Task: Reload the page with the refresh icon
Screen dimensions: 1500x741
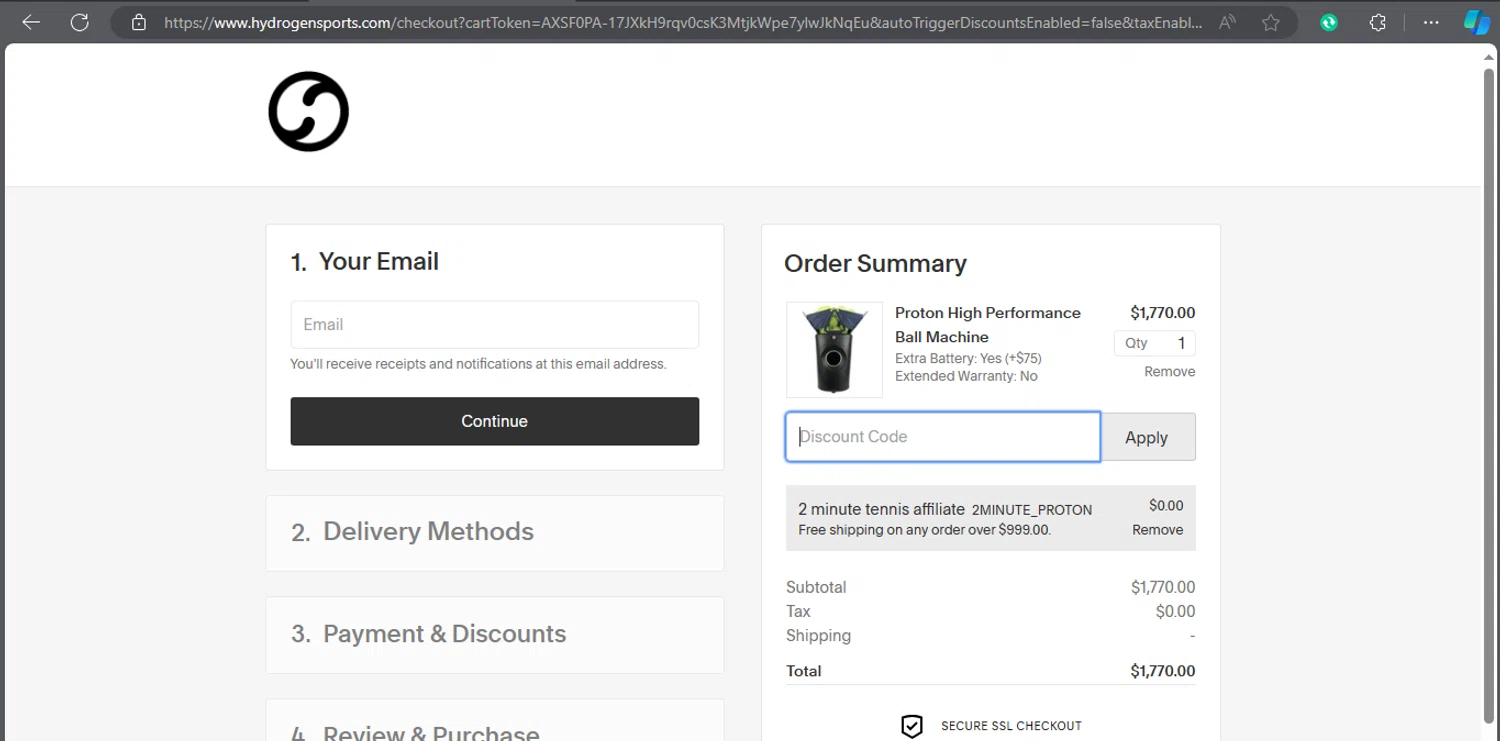Action: 79,22
